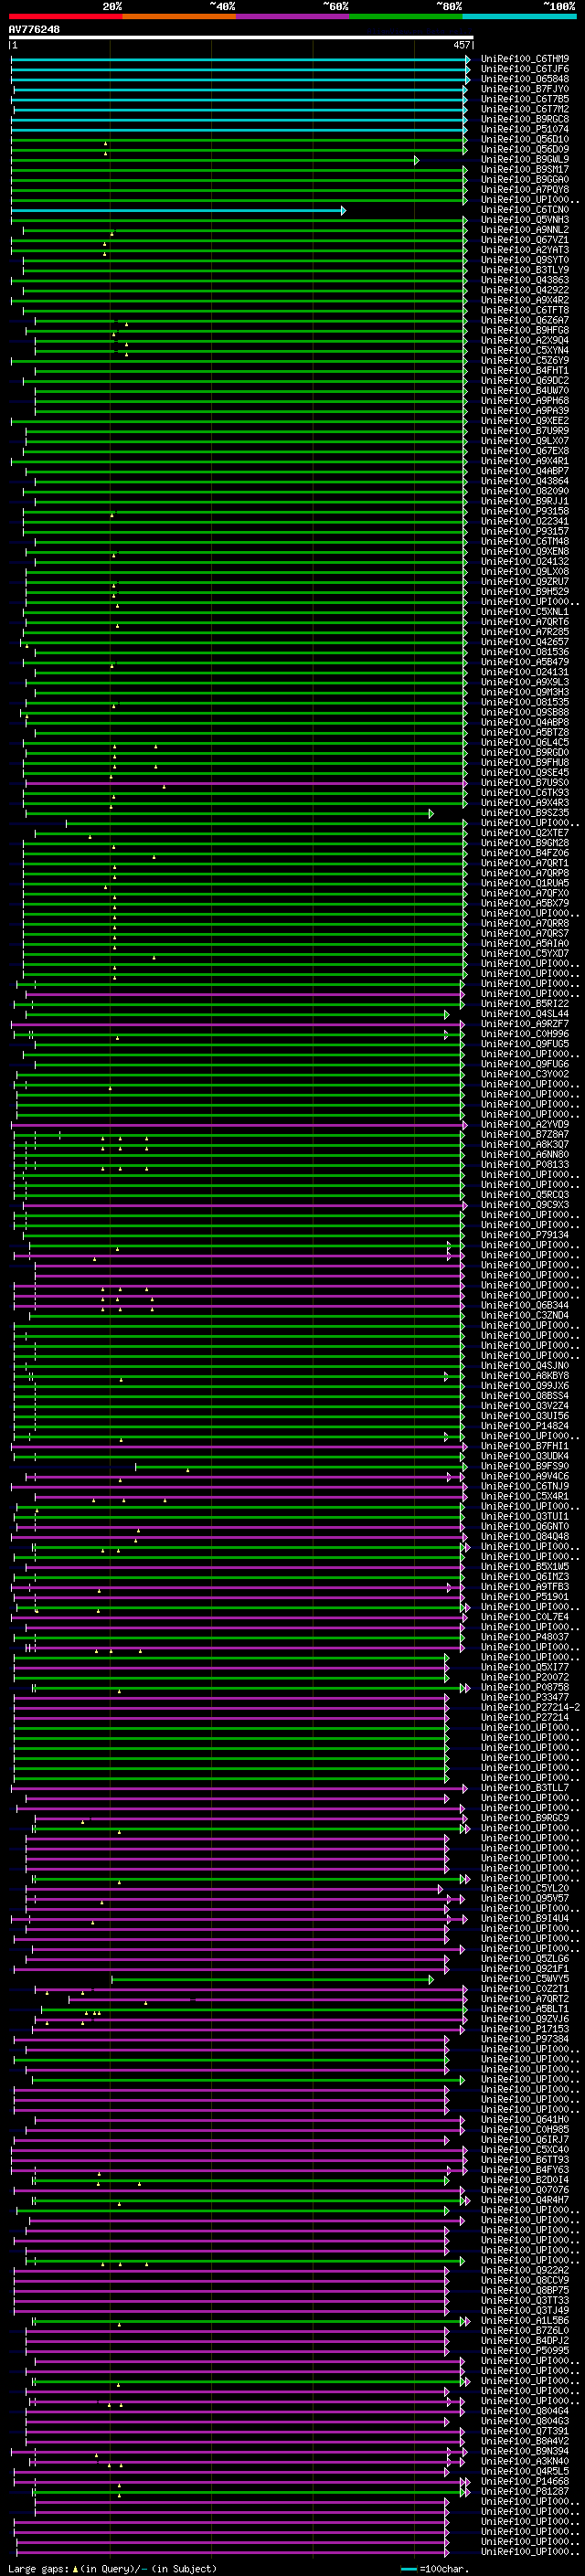585x2576 pixels.
Task: Click the cyan ~100% identity legend segment
Action: click(x=519, y=16)
